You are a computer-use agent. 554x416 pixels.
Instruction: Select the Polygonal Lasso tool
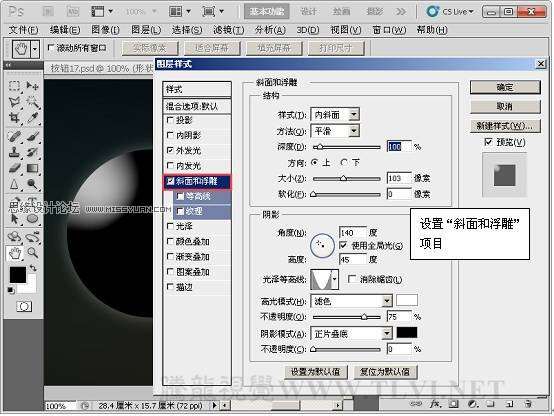pyautogui.click(x=14, y=102)
